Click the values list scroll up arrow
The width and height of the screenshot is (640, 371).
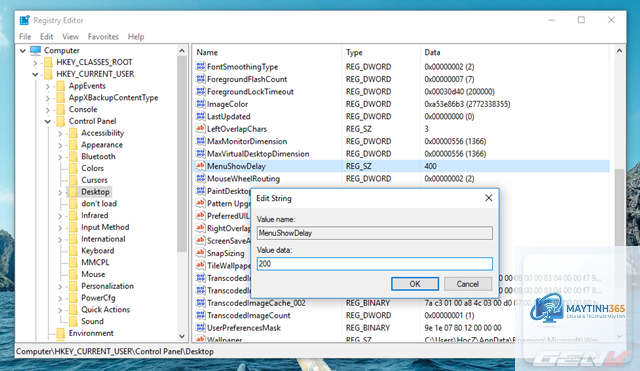(619, 51)
